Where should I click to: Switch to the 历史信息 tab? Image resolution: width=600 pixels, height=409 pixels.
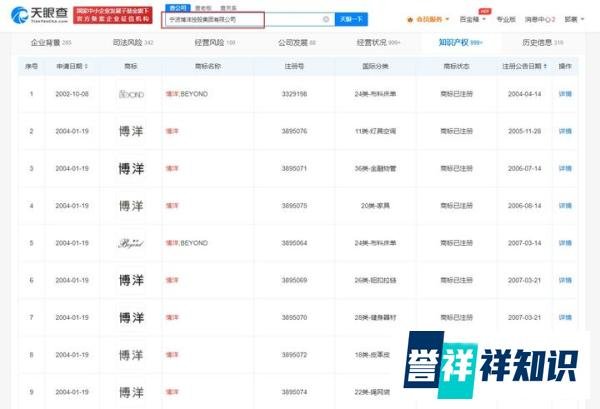pos(543,42)
